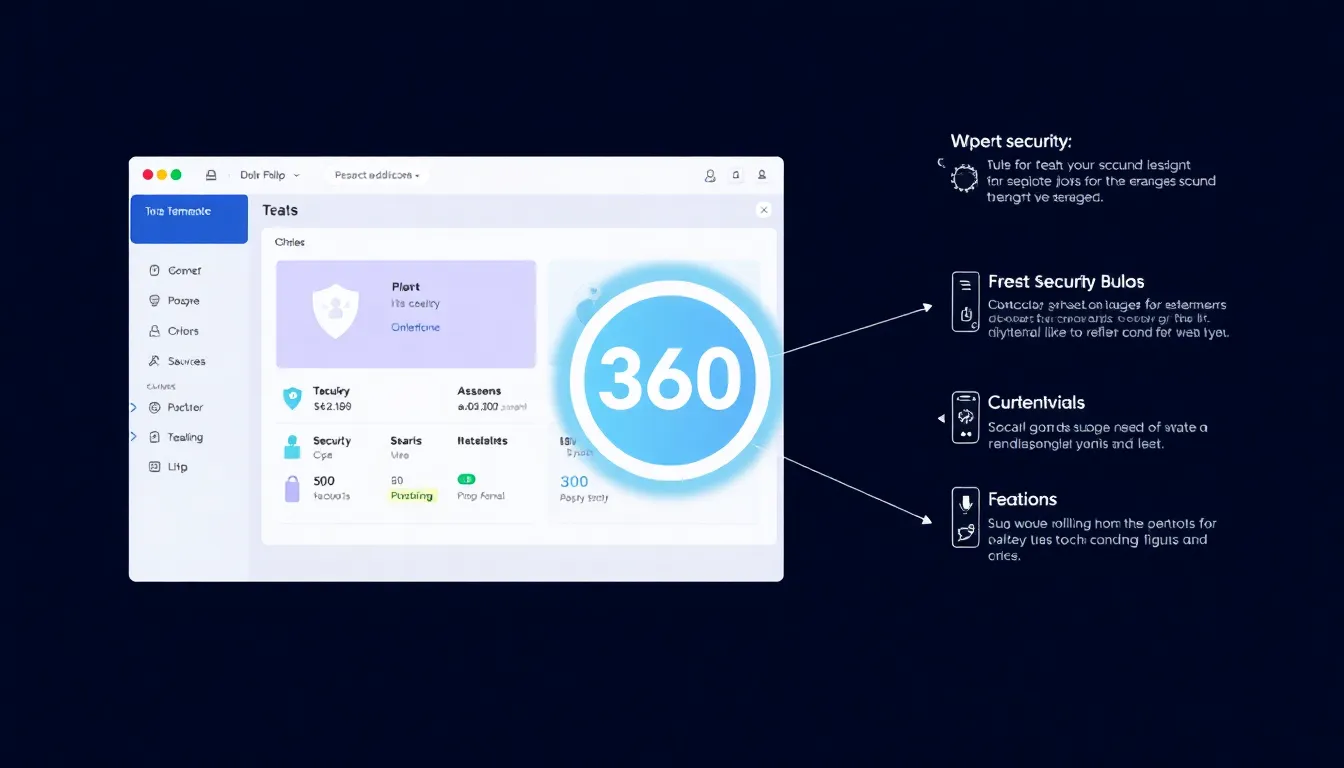Click the blue shield icon next to "Tecufry"
This screenshot has height=768, width=1344.
coord(291,398)
